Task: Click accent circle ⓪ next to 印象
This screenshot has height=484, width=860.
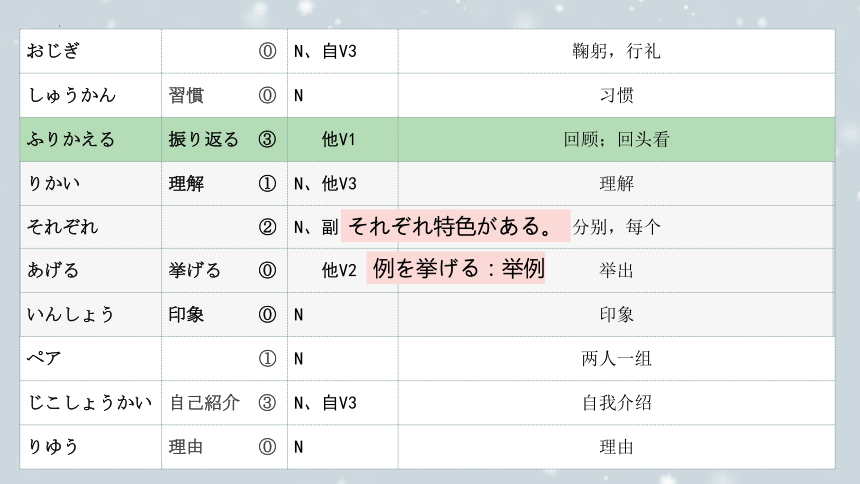Action: click(267, 314)
